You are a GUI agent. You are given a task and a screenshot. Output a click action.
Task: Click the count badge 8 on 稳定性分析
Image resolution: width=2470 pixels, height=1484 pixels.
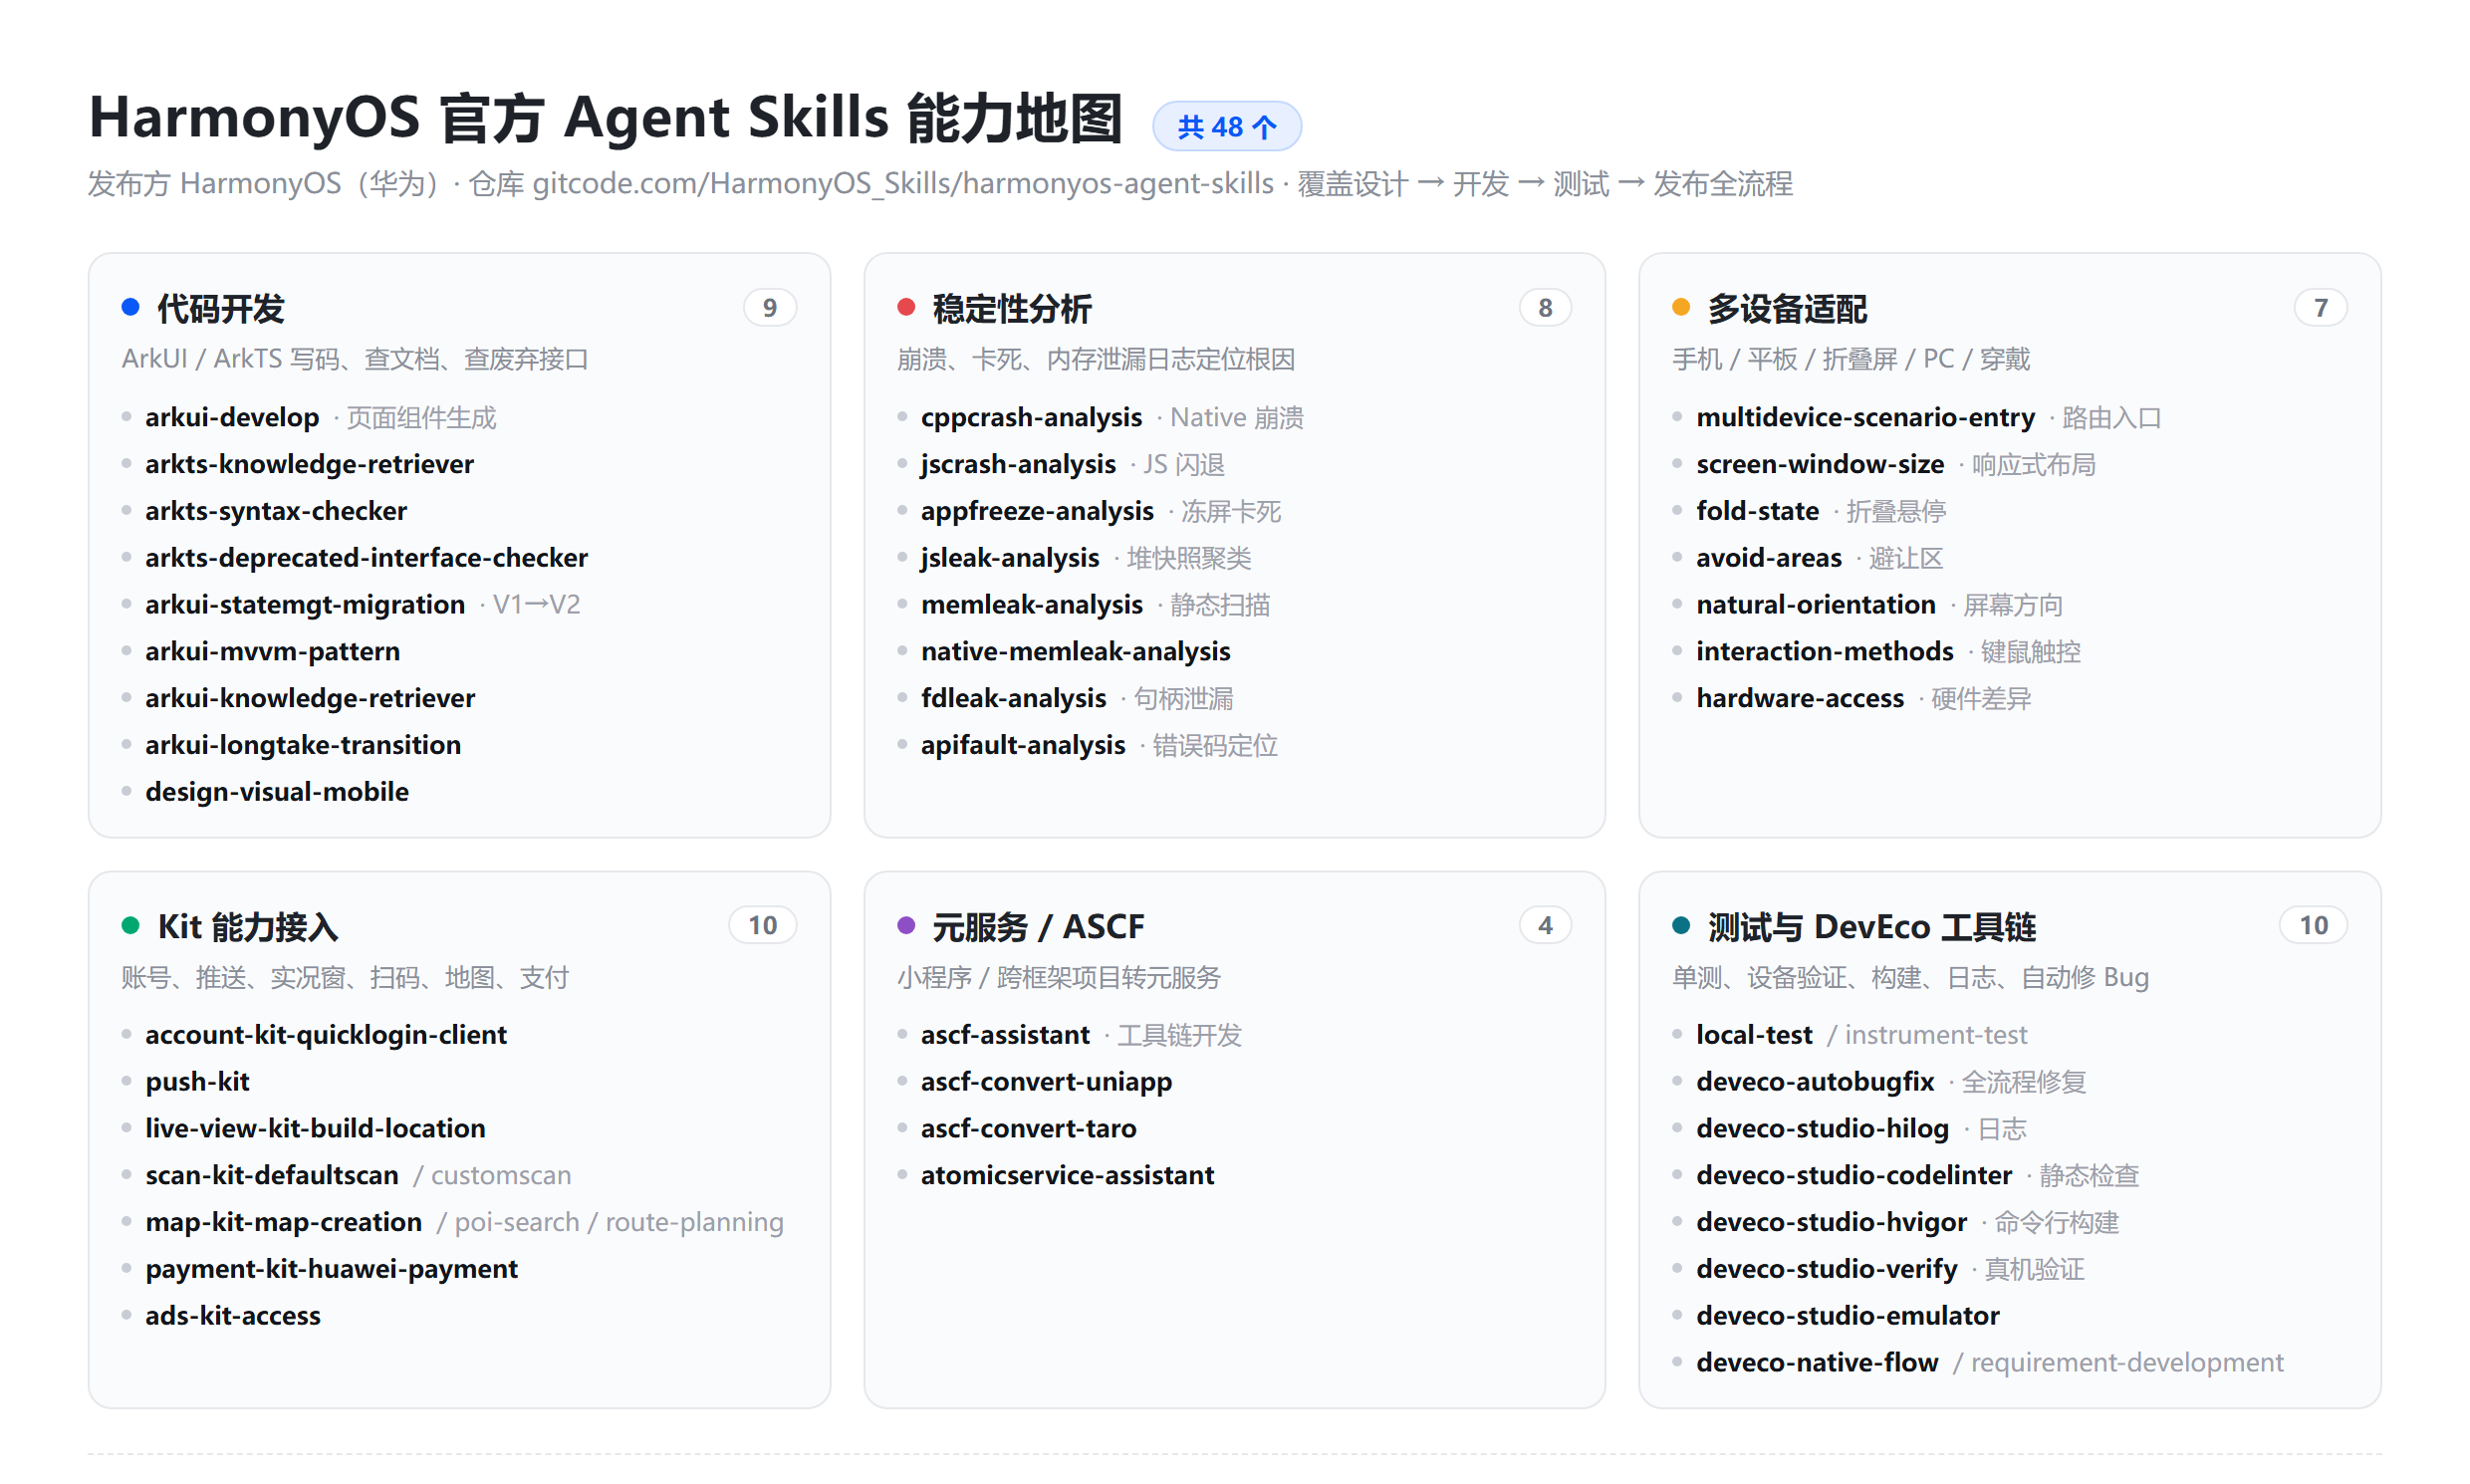(x=1545, y=308)
